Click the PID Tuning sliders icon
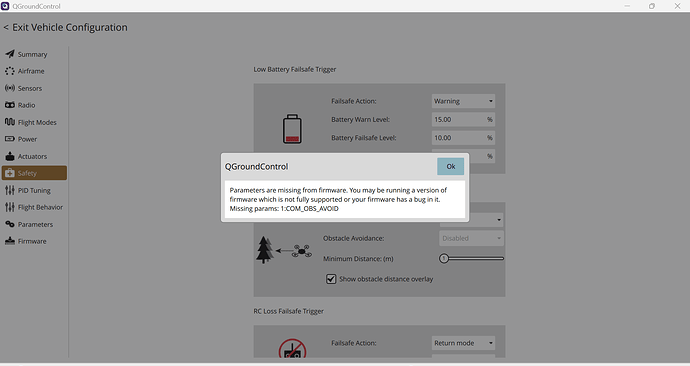This screenshot has width=690, height=366. point(10,190)
